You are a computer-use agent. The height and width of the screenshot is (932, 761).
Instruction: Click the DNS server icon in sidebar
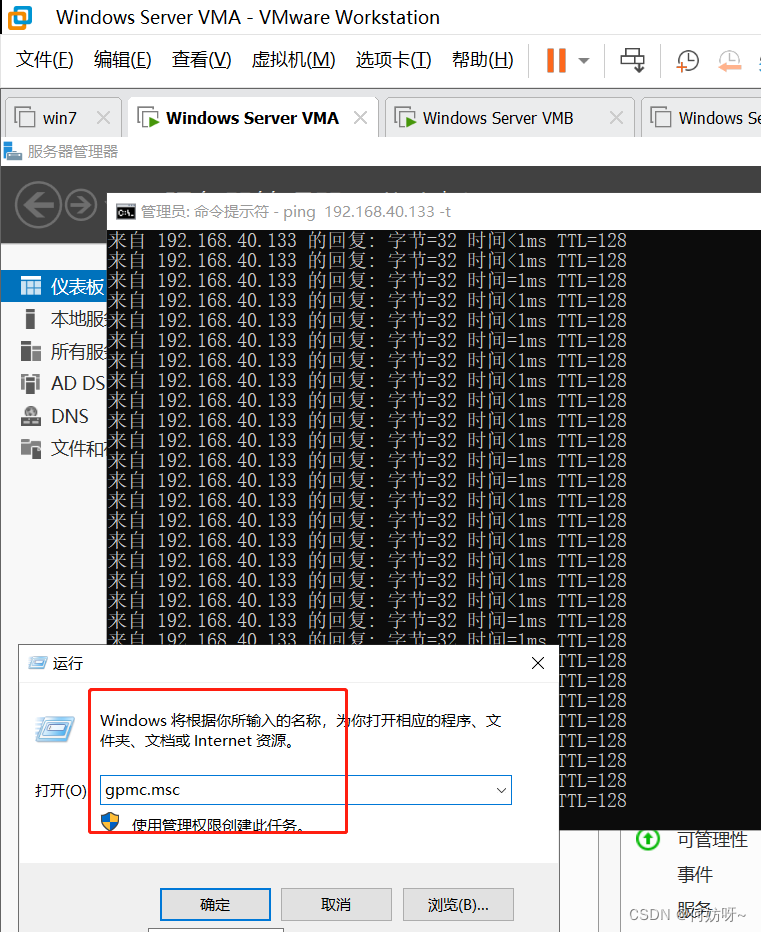tap(31, 416)
